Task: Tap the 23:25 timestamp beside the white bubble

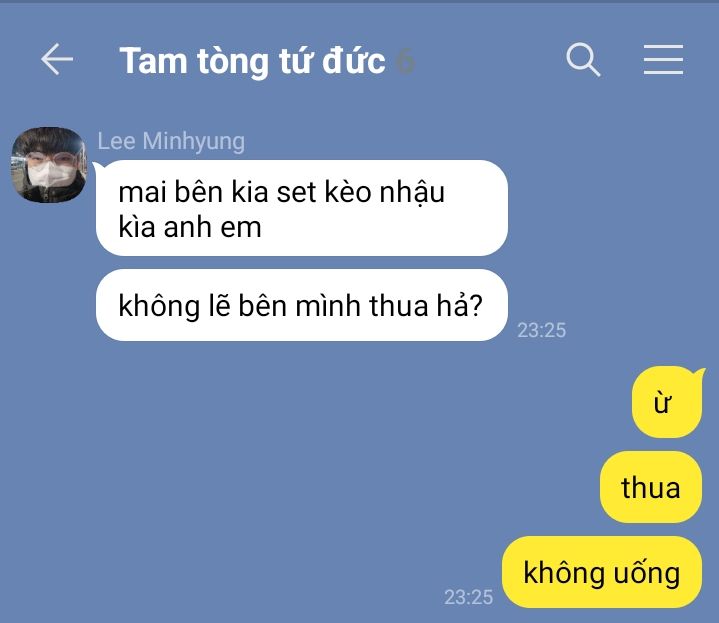Action: click(x=542, y=330)
